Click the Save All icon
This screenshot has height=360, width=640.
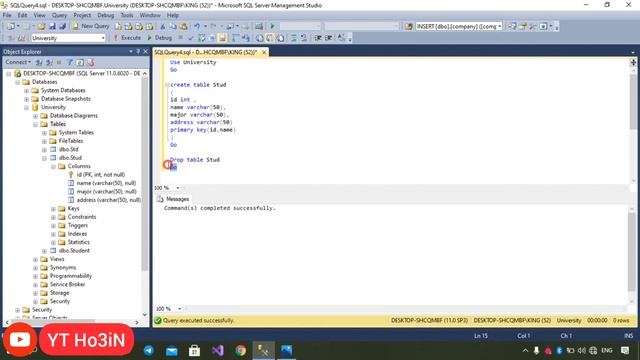pos(62,27)
